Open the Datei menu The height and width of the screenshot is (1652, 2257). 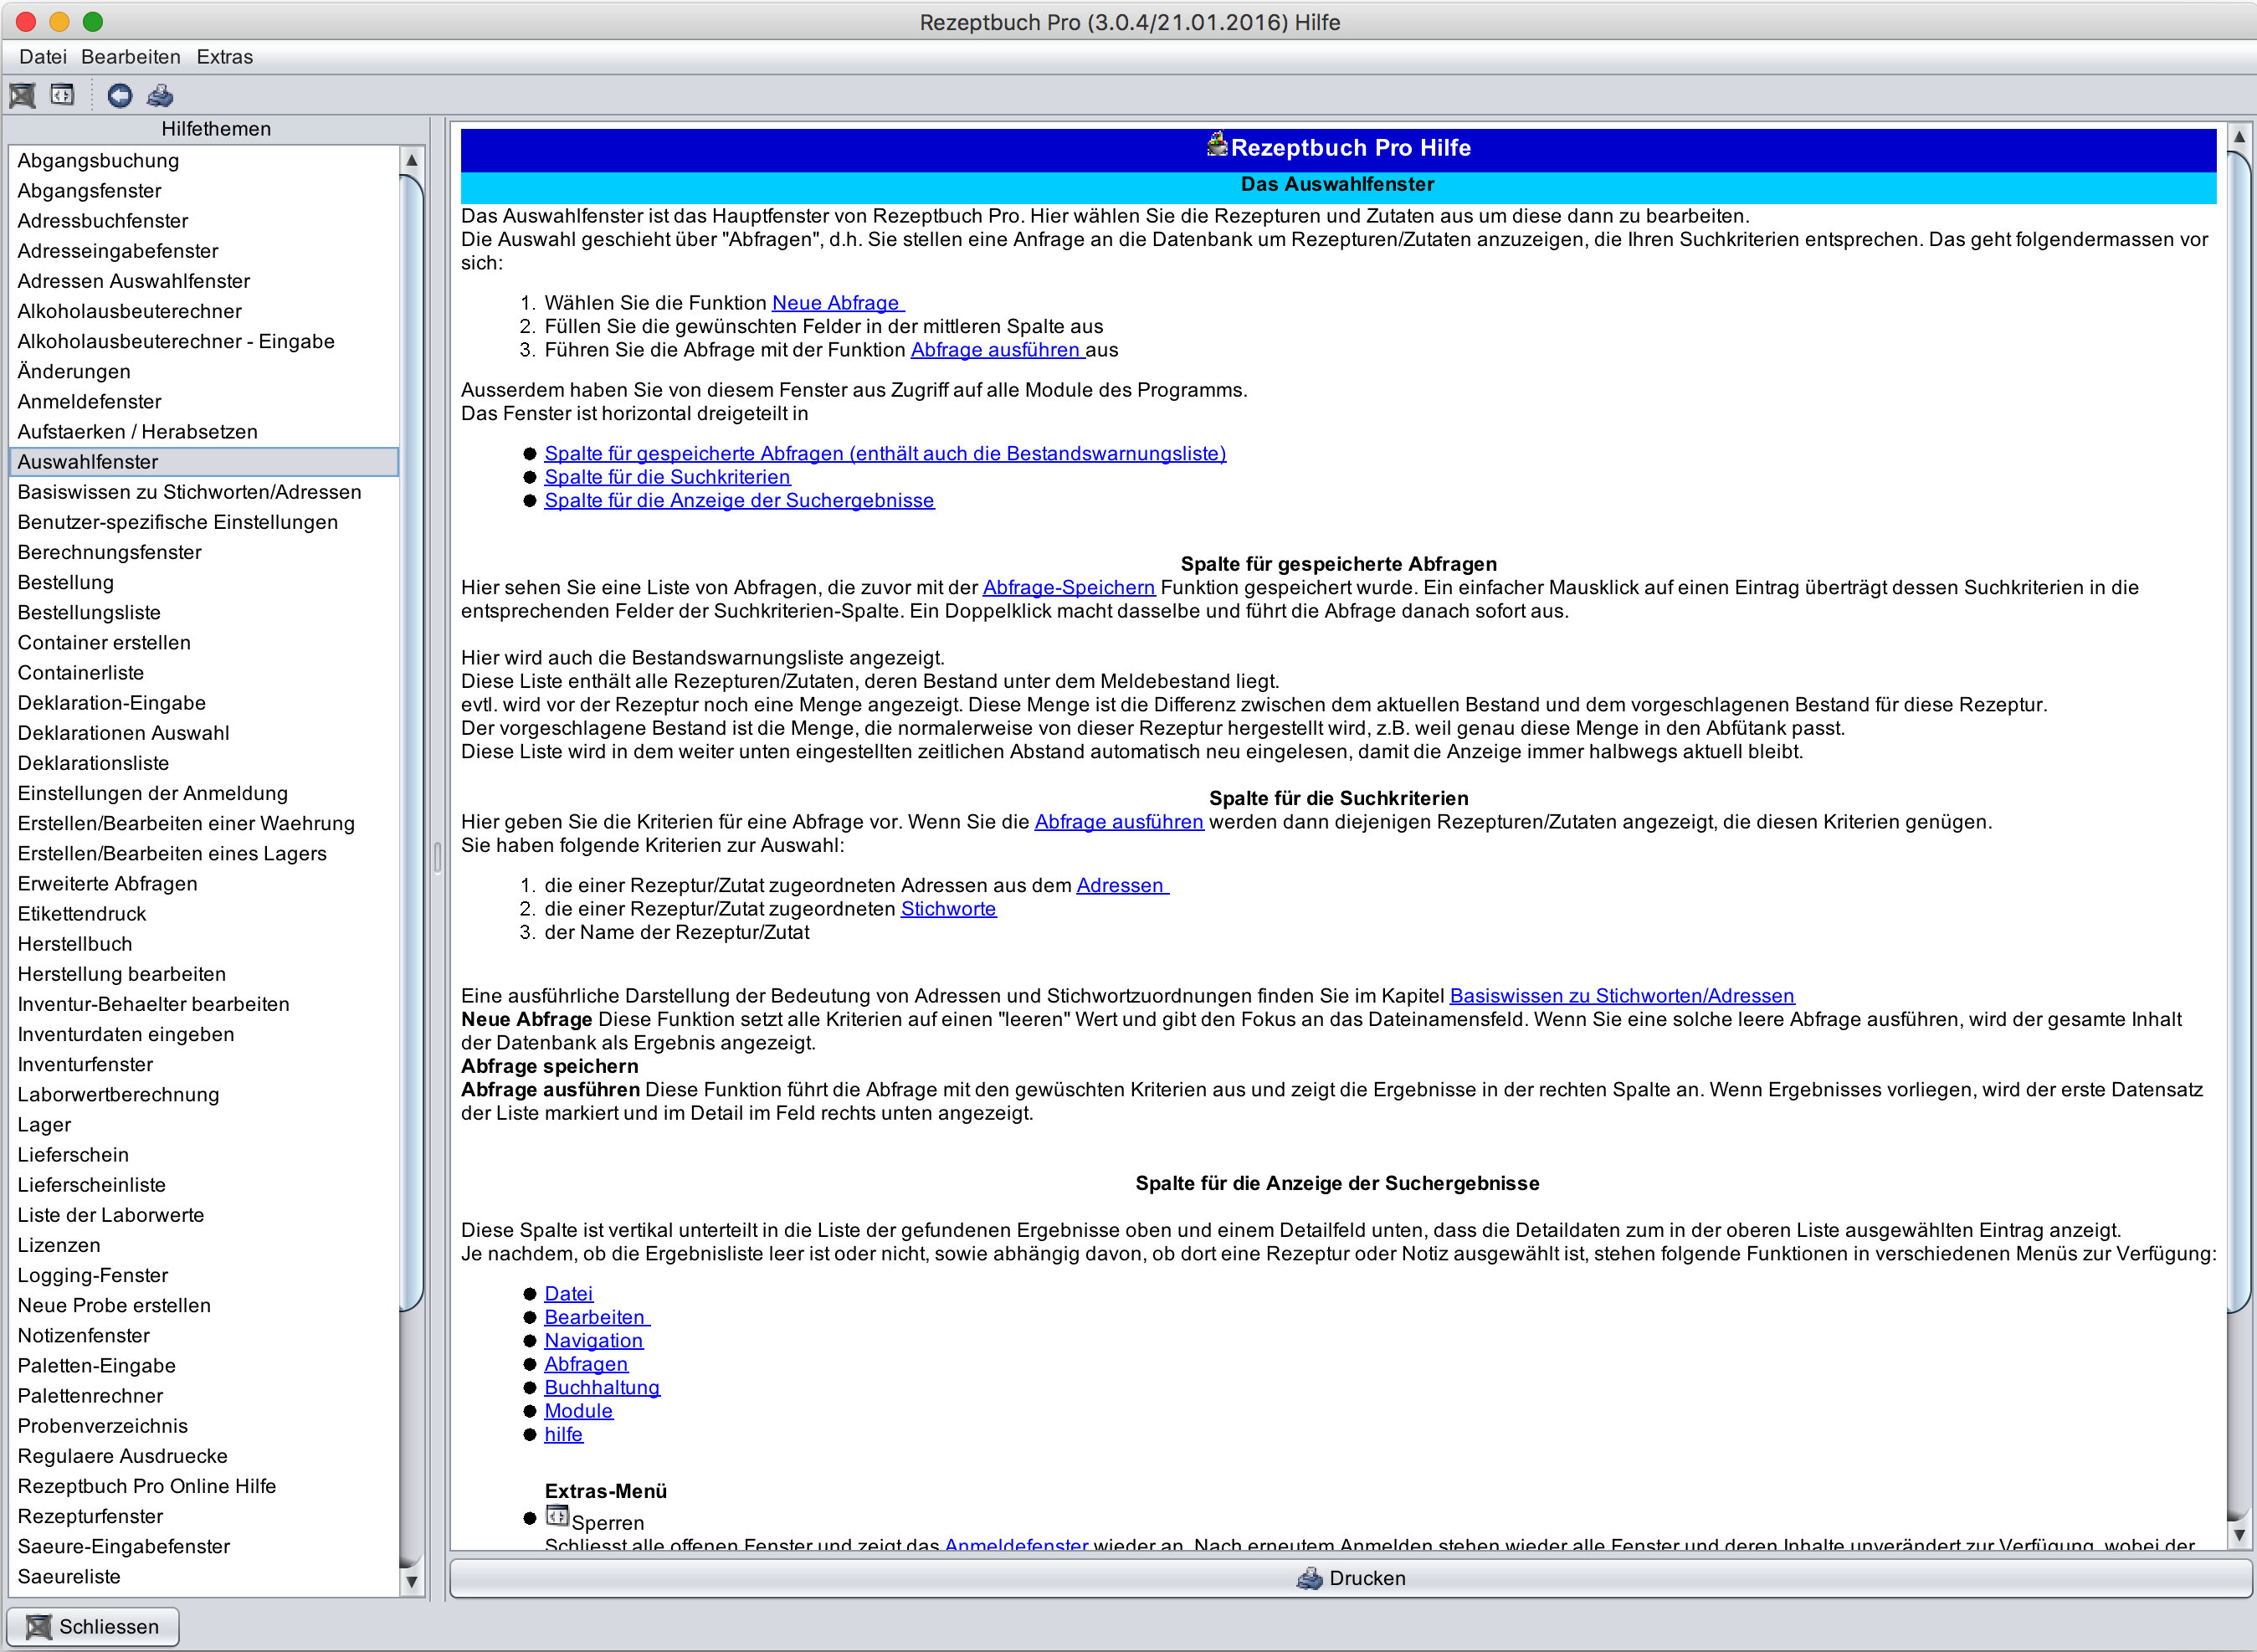[43, 57]
